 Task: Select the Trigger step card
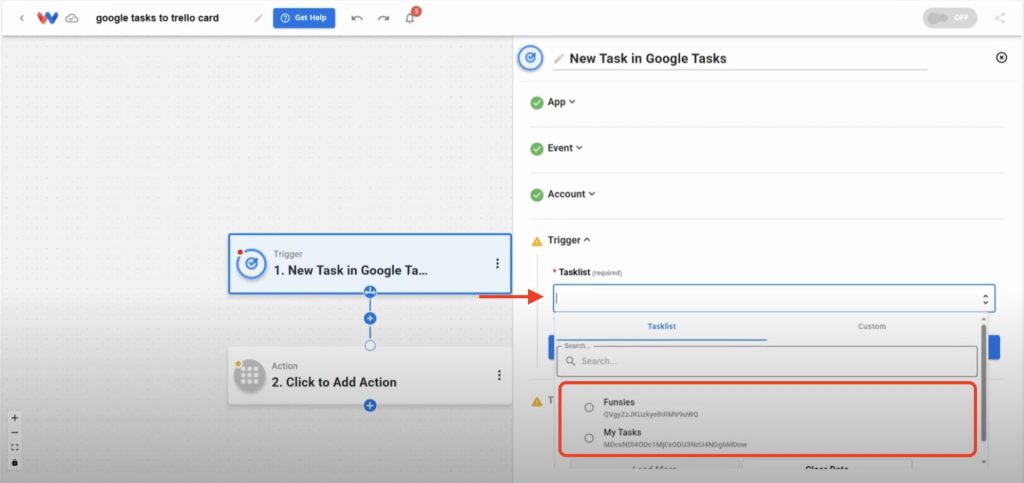pos(370,264)
